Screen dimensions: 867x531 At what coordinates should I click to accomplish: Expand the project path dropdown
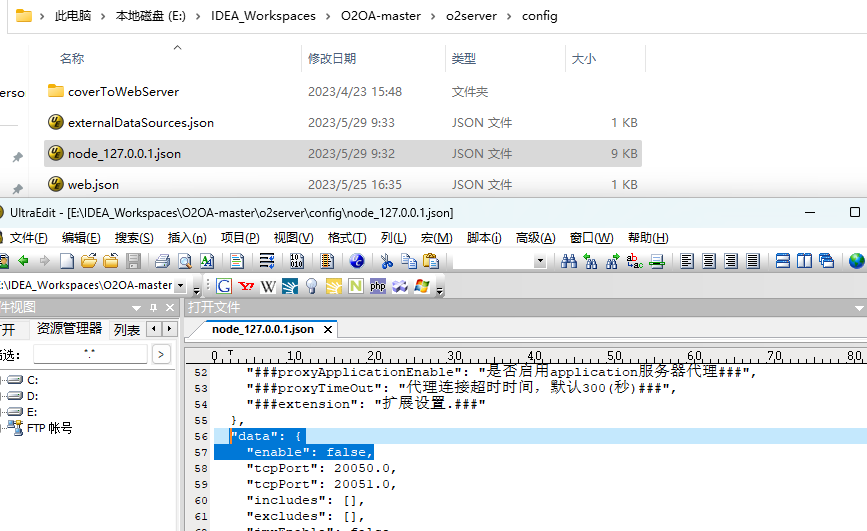pos(180,285)
